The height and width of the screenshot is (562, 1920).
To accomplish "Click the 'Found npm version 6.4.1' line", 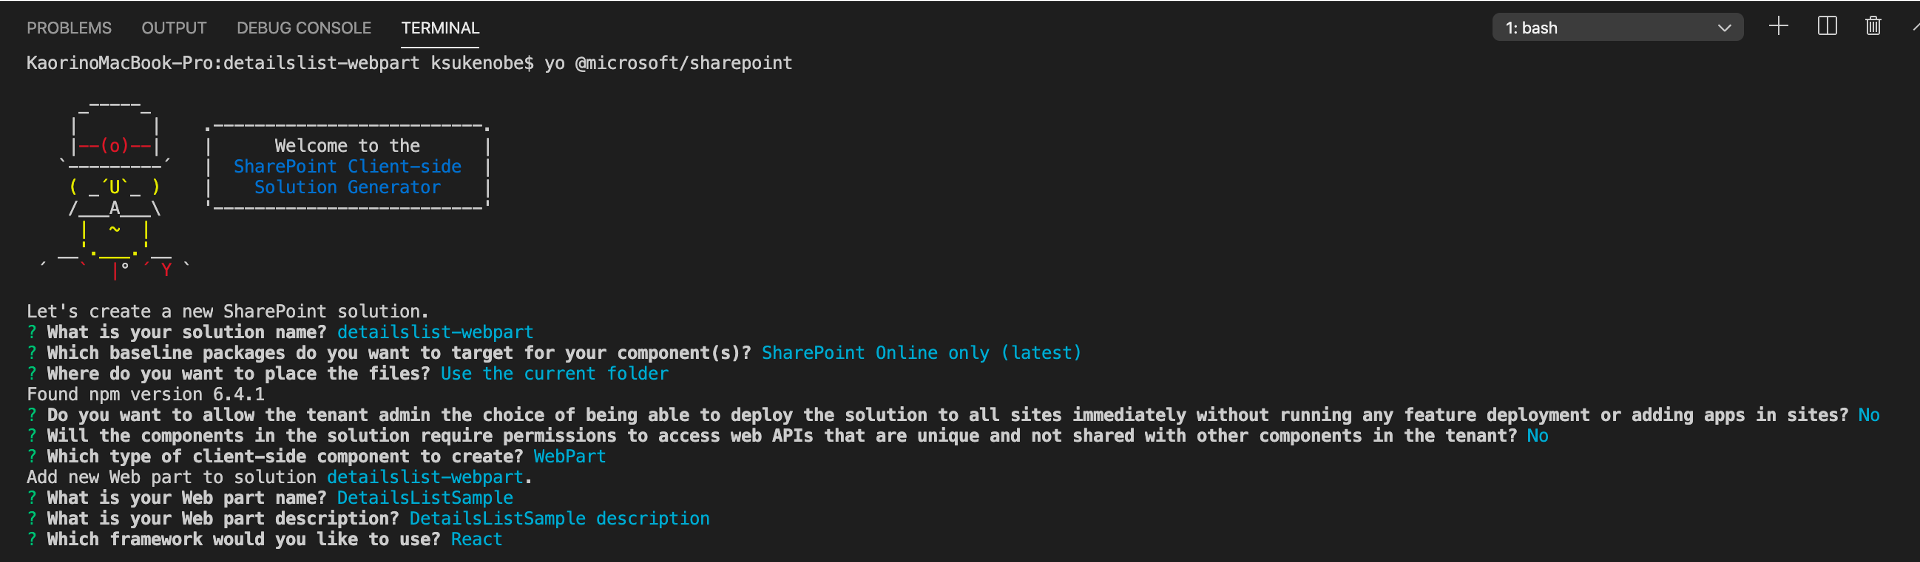I will coord(145,394).
